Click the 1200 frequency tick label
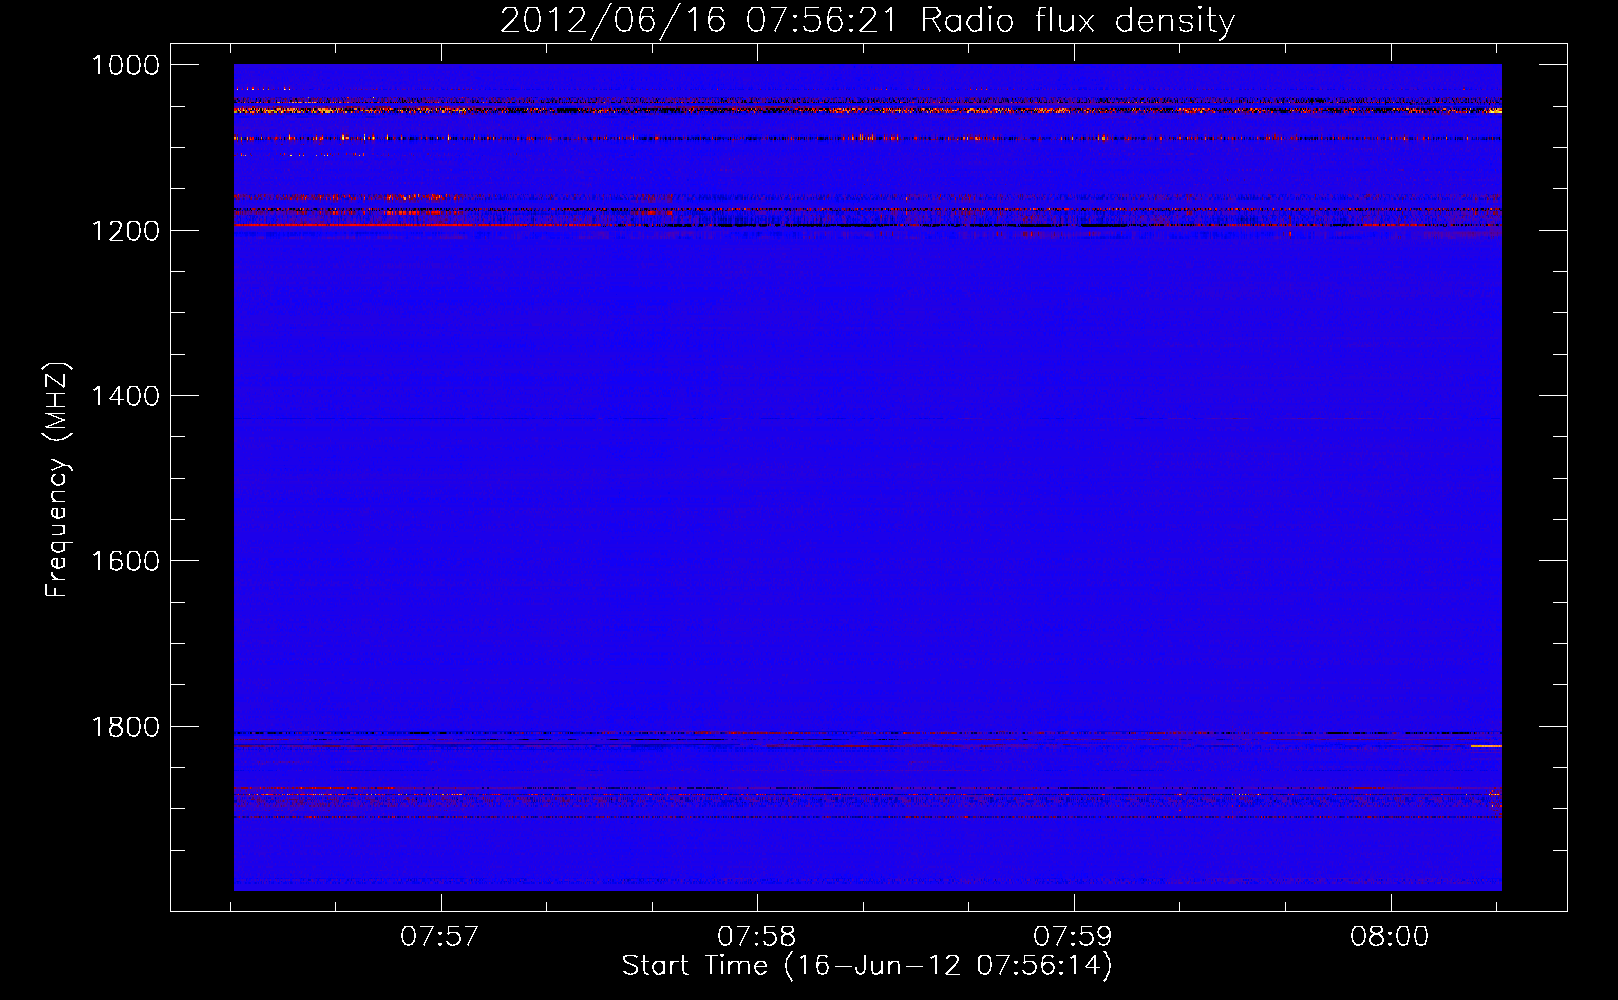The image size is (1618, 1000). (125, 231)
